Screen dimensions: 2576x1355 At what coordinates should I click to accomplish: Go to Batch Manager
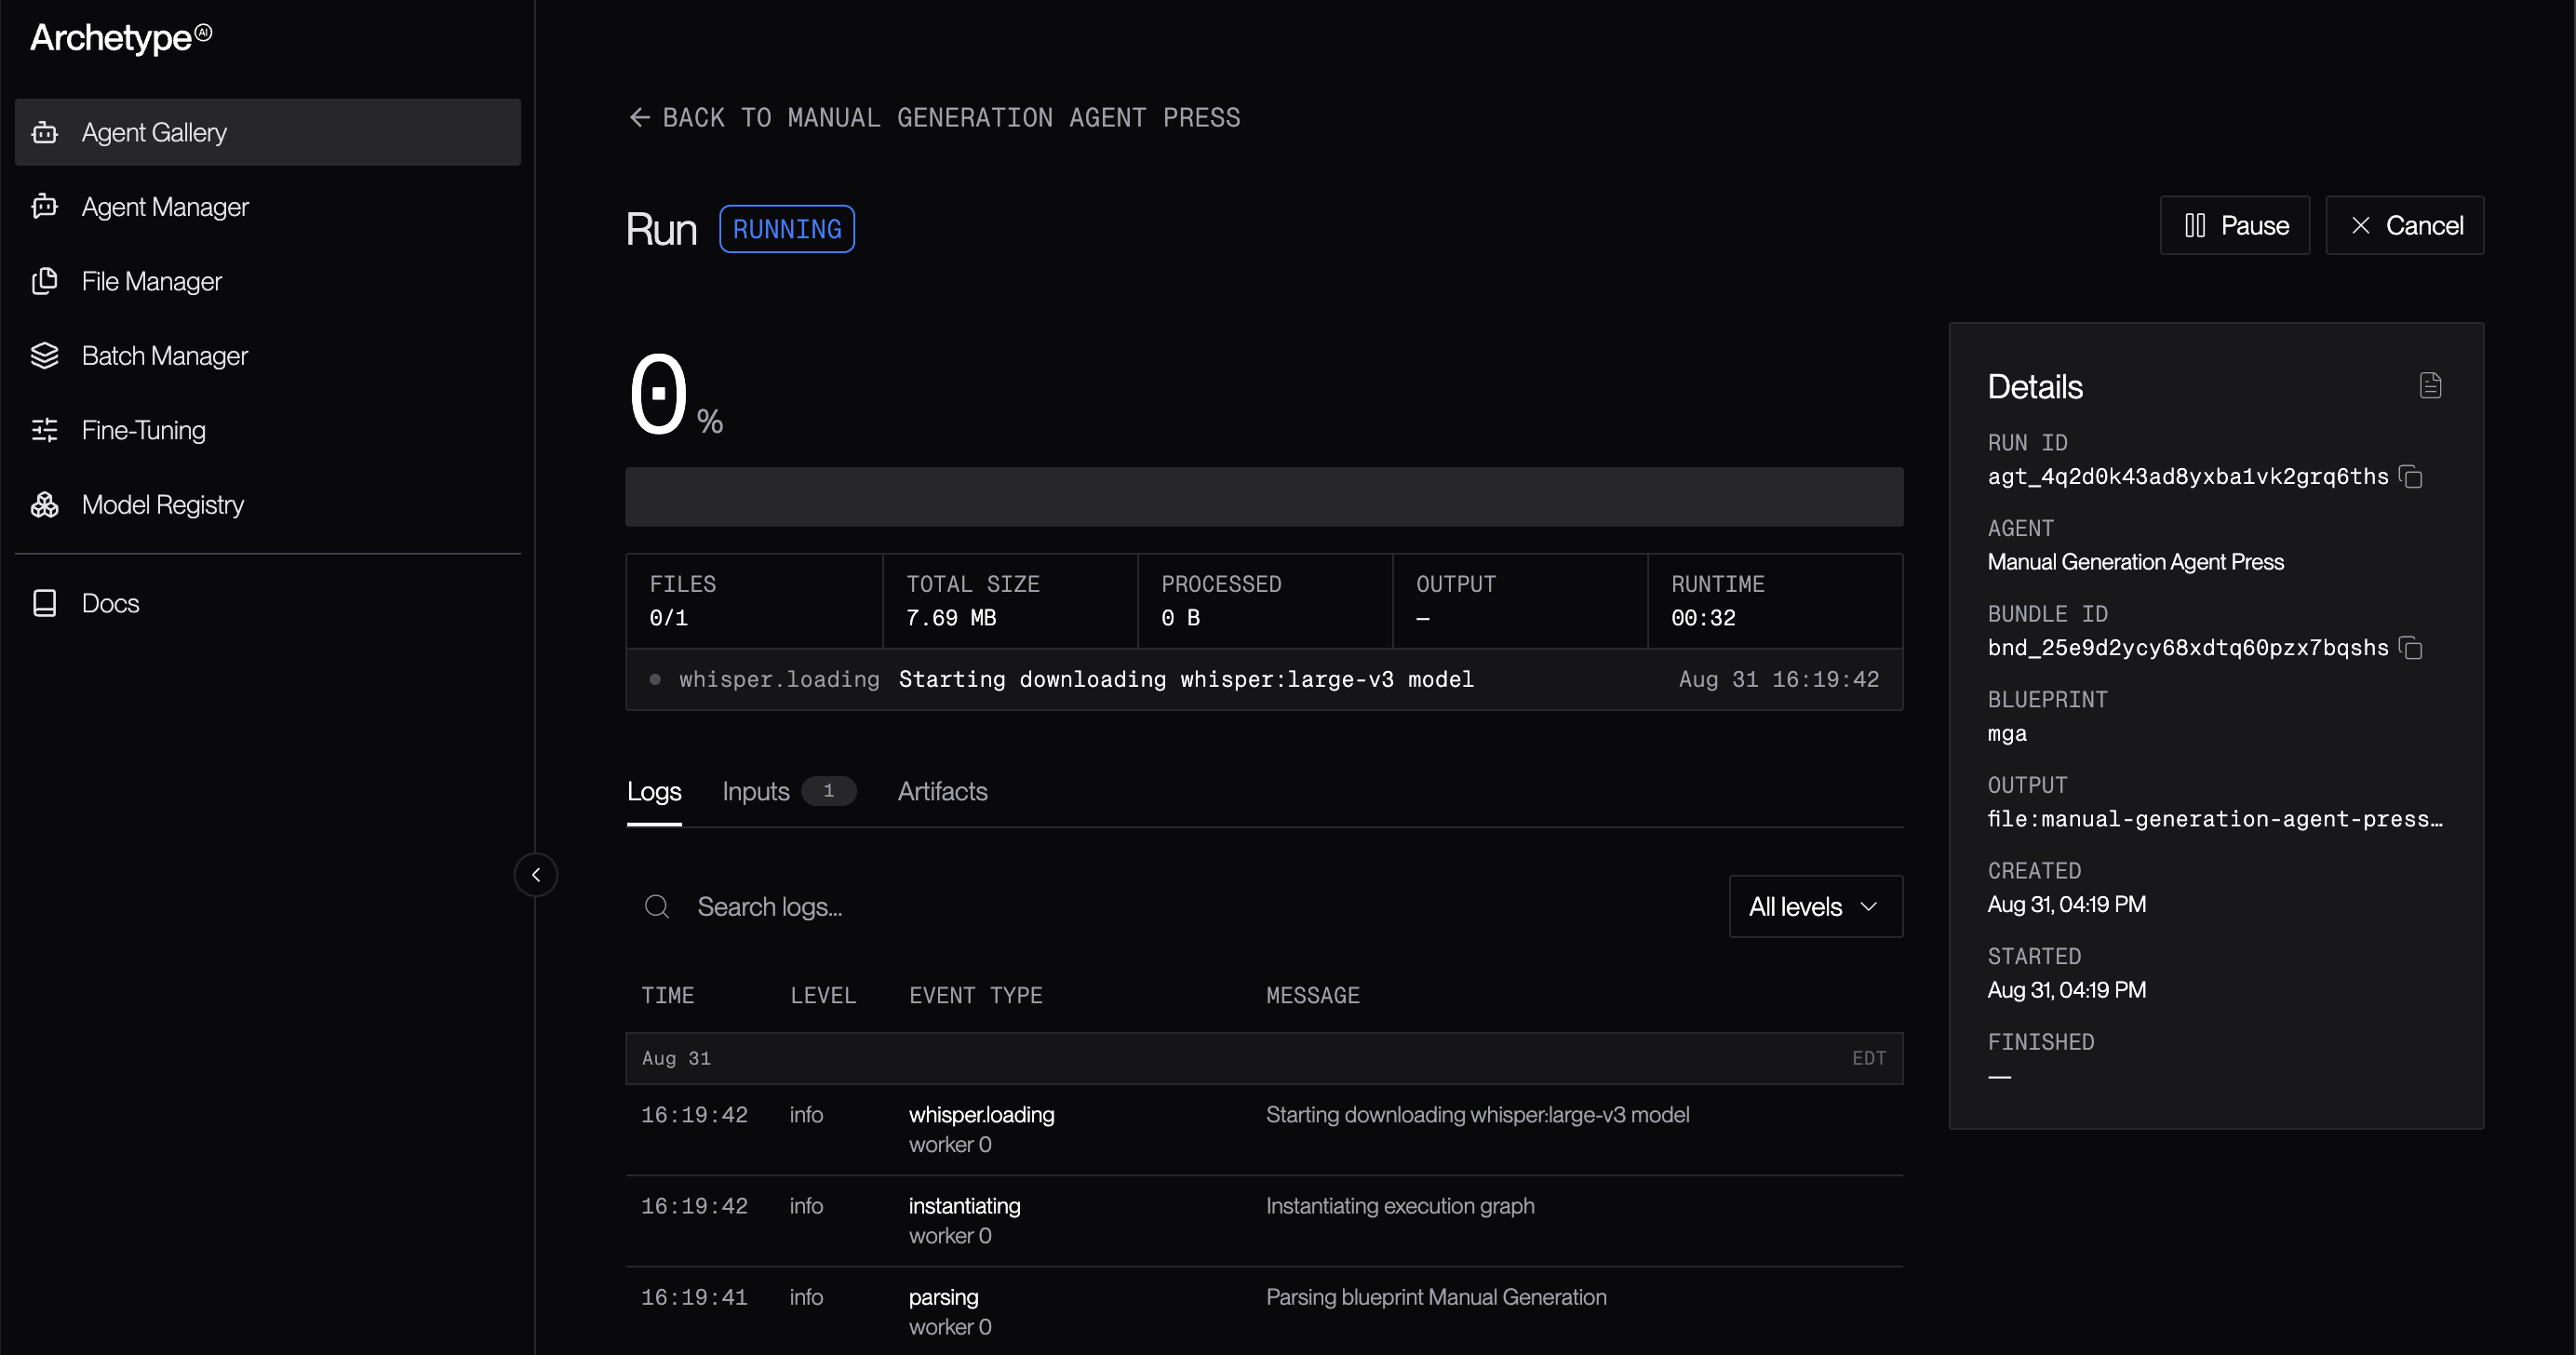click(268, 355)
